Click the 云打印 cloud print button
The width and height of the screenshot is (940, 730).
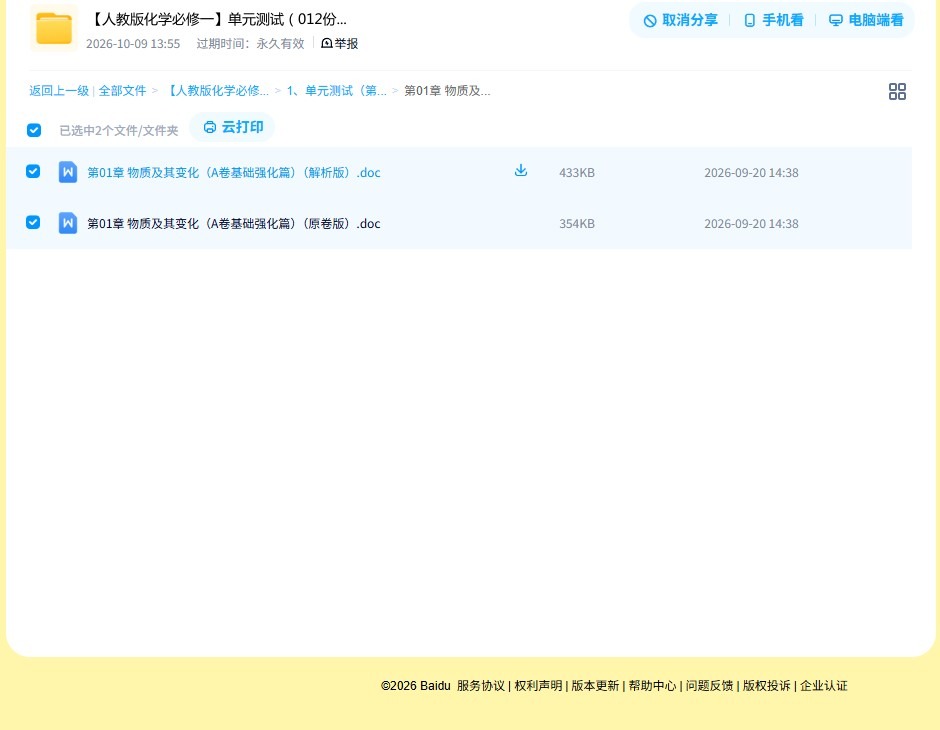[233, 127]
